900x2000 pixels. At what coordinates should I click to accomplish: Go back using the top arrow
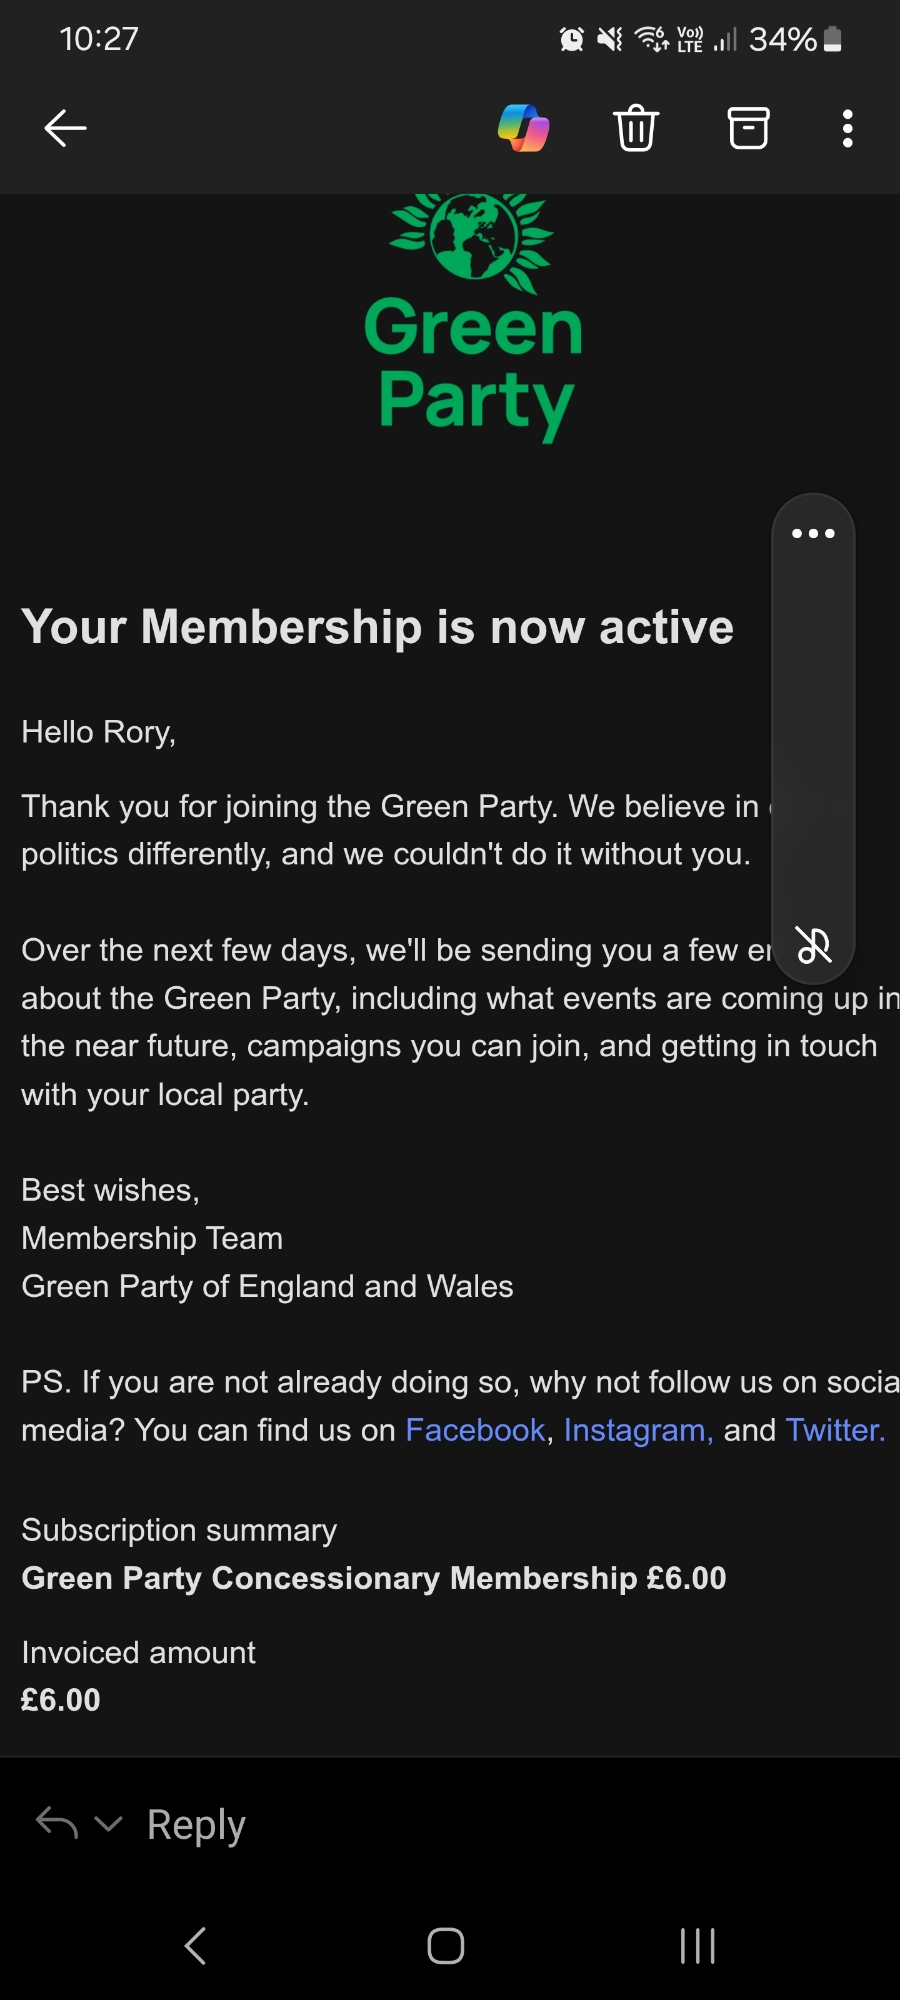tap(66, 128)
